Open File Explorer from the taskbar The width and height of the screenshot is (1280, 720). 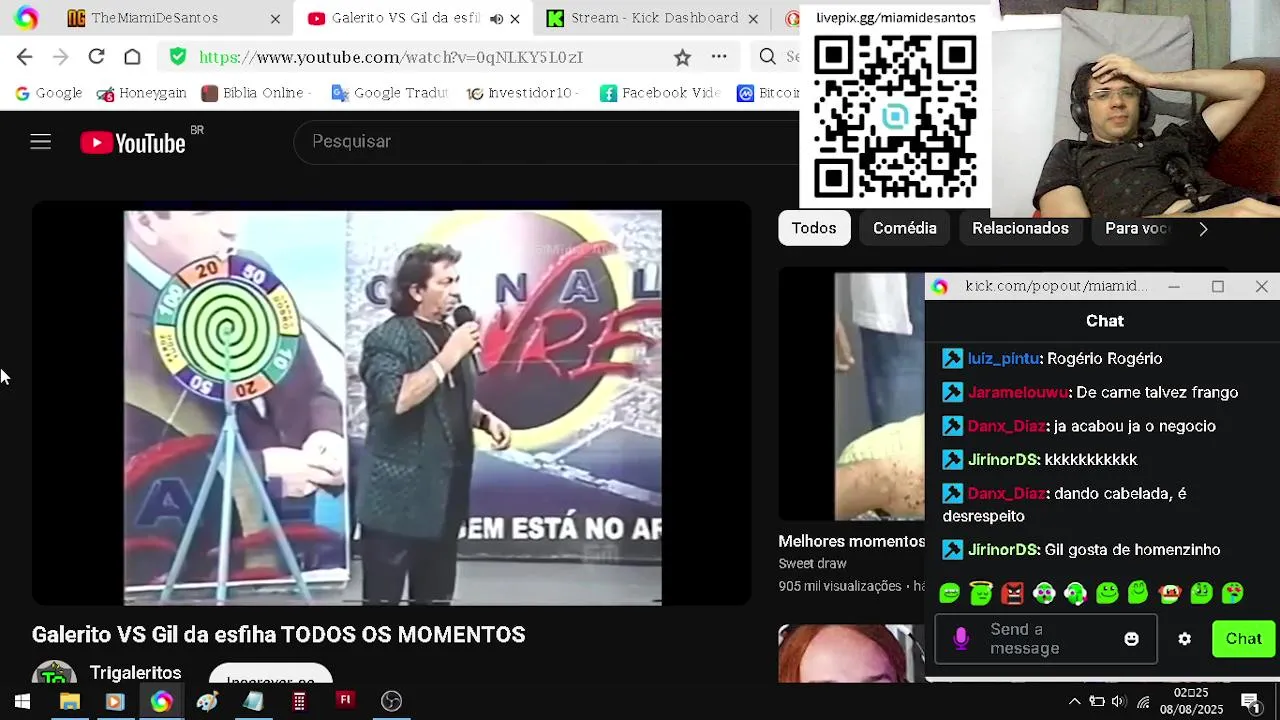click(69, 701)
